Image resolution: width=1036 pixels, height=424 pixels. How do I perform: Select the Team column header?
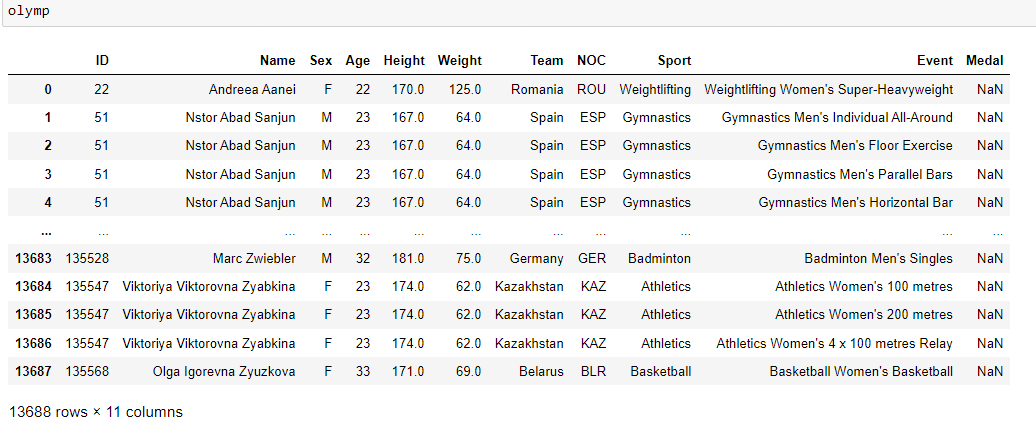coord(546,61)
